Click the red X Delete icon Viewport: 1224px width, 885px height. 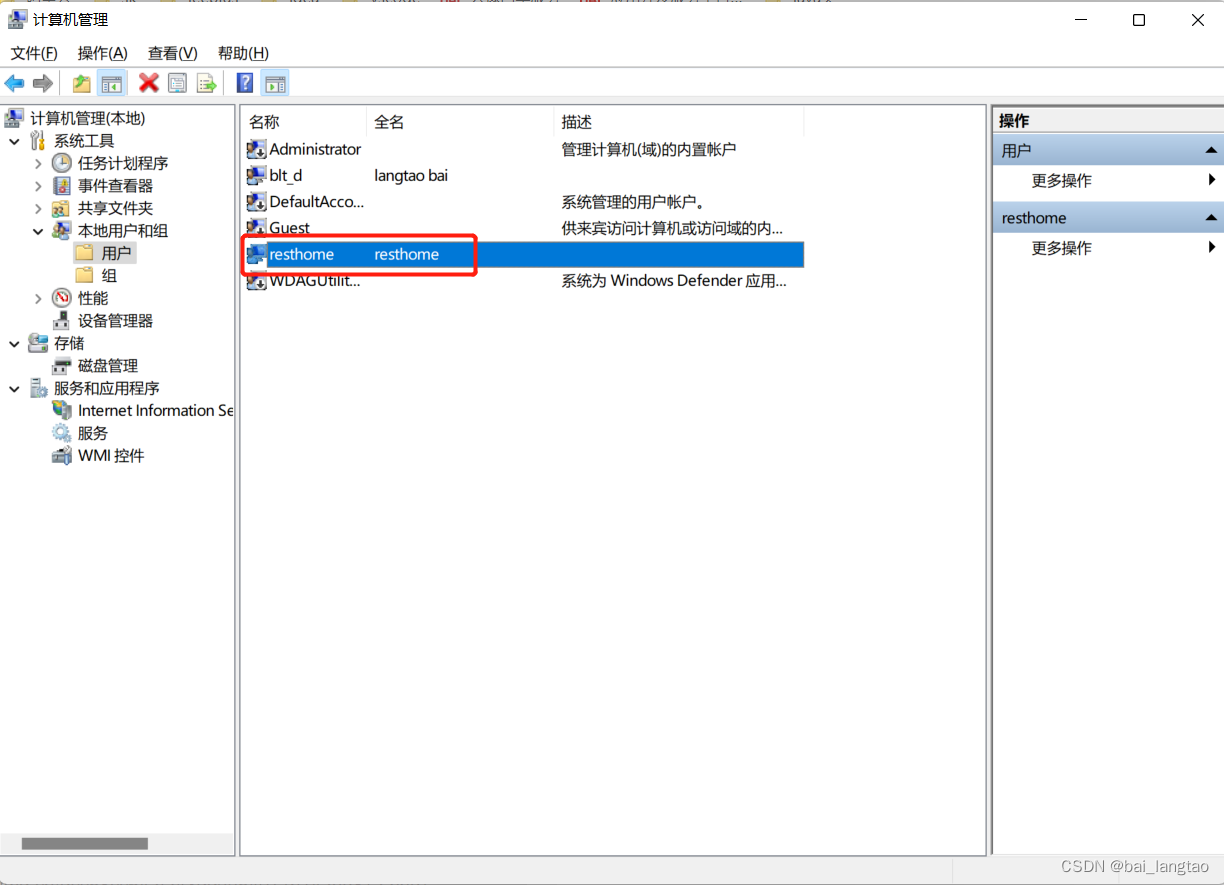tap(148, 83)
